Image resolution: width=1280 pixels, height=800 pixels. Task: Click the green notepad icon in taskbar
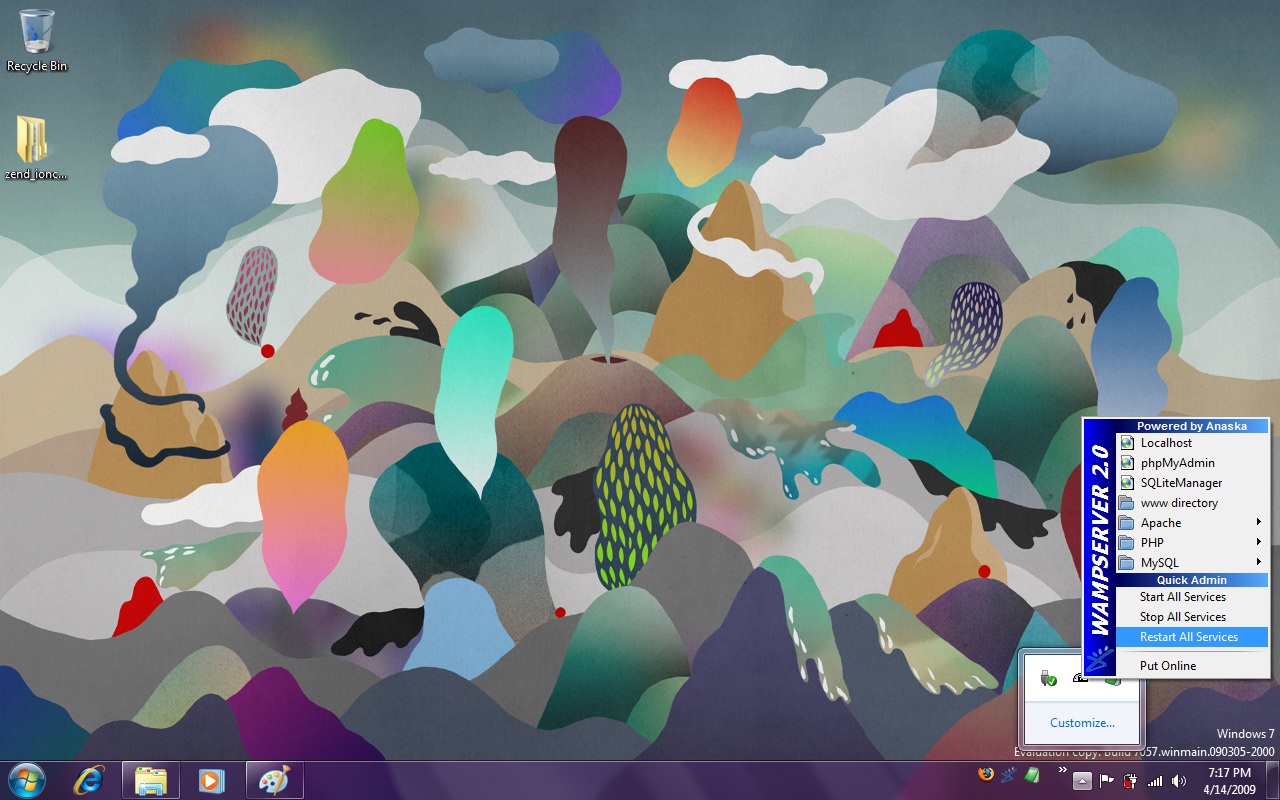coord(1032,775)
